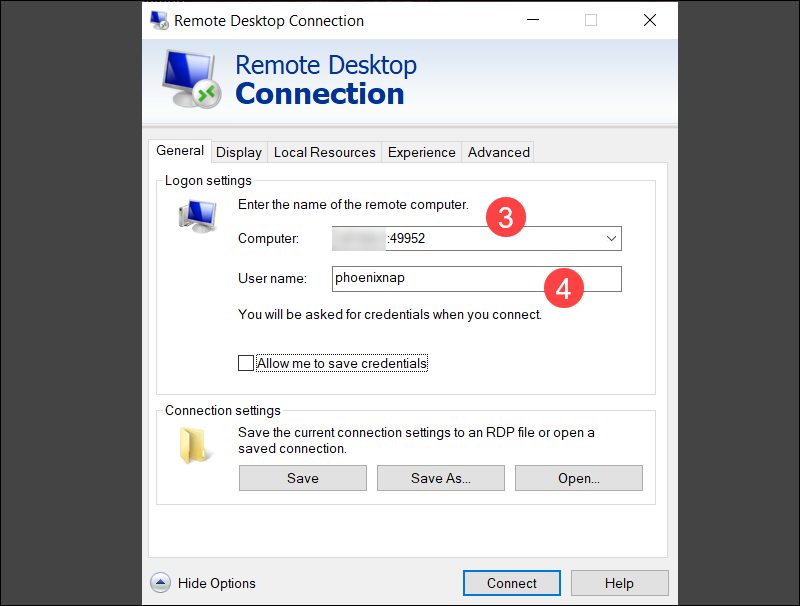Click the computer icon in Logon settings

(198, 216)
